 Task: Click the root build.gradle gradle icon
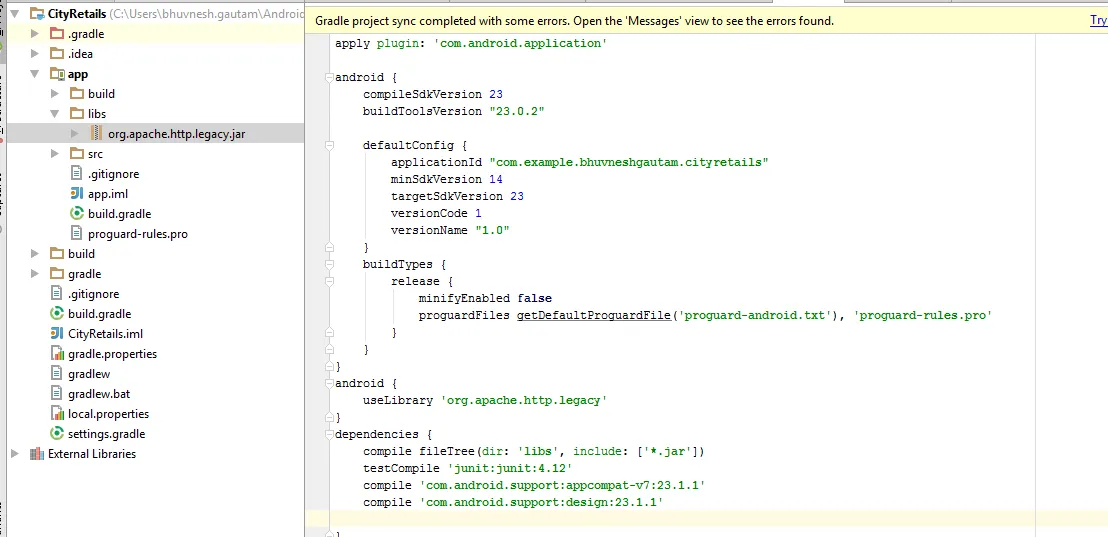[57, 314]
